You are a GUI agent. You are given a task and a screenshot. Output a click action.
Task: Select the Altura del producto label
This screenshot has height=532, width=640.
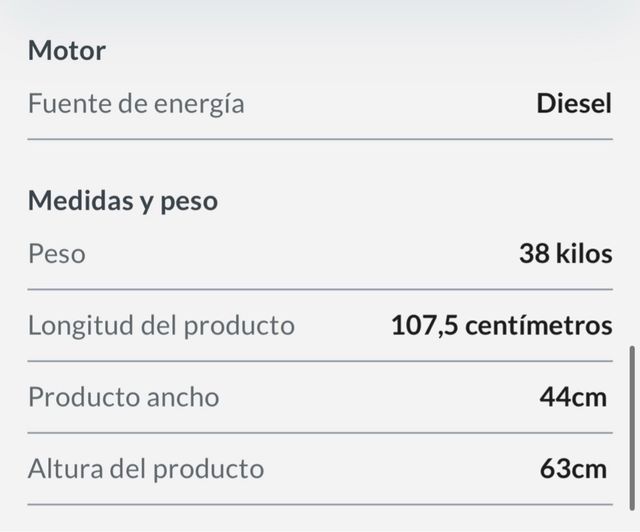(x=146, y=468)
